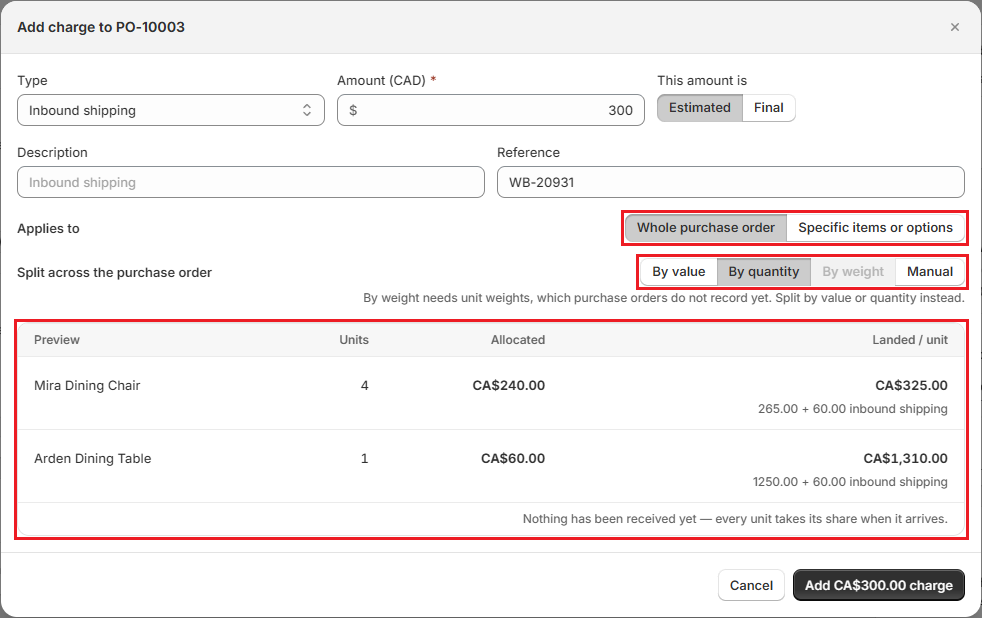
Task: Click units value 1 for Arden Dining Table
Action: (364, 458)
